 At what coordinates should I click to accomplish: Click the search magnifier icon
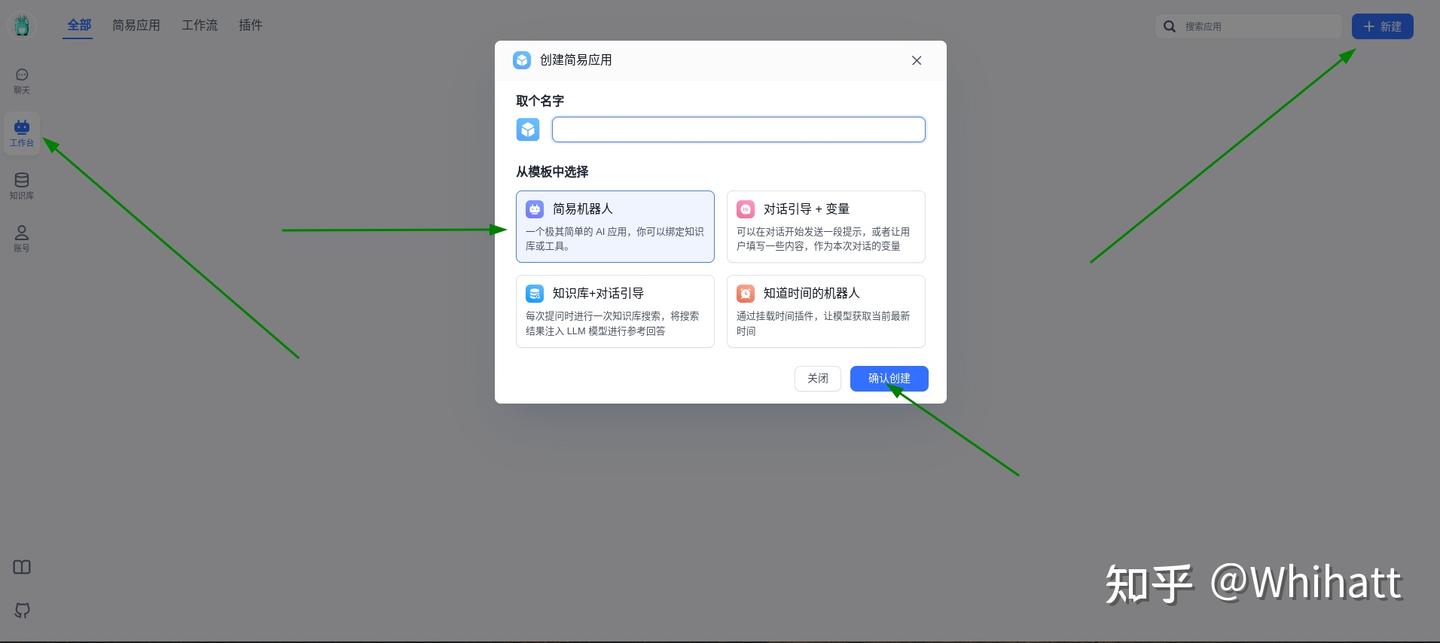1170,26
